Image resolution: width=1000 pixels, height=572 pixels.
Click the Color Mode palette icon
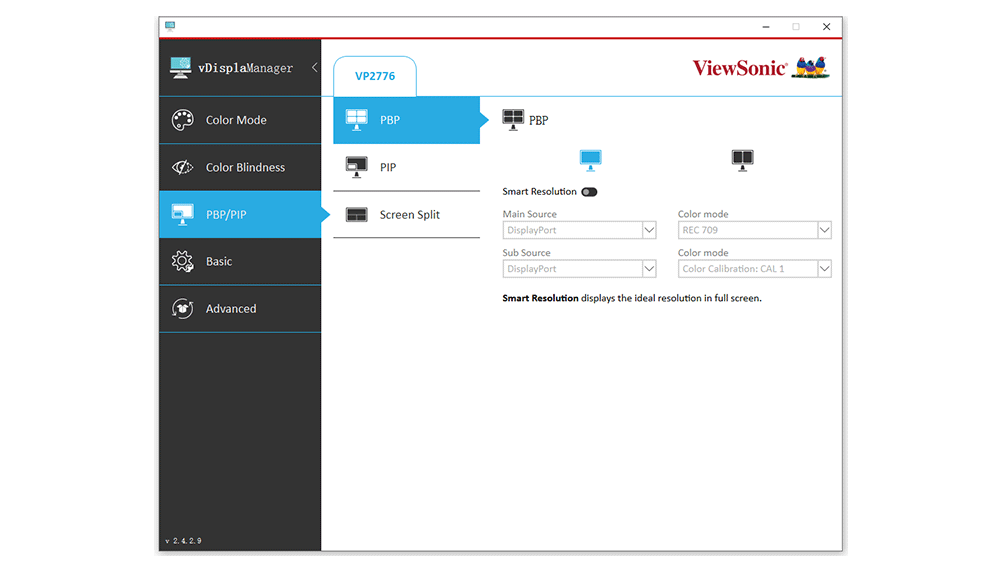[182, 120]
